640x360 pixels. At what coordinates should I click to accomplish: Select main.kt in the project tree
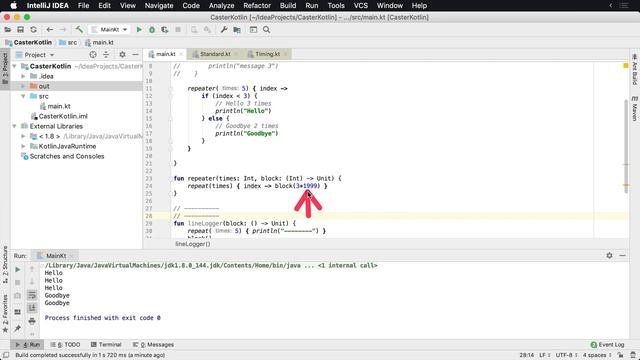[x=59, y=106]
